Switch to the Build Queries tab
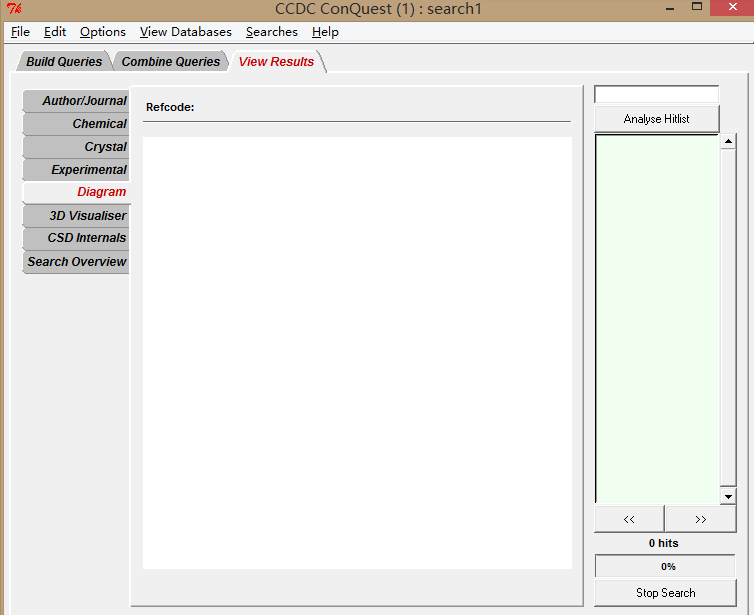 tap(64, 62)
